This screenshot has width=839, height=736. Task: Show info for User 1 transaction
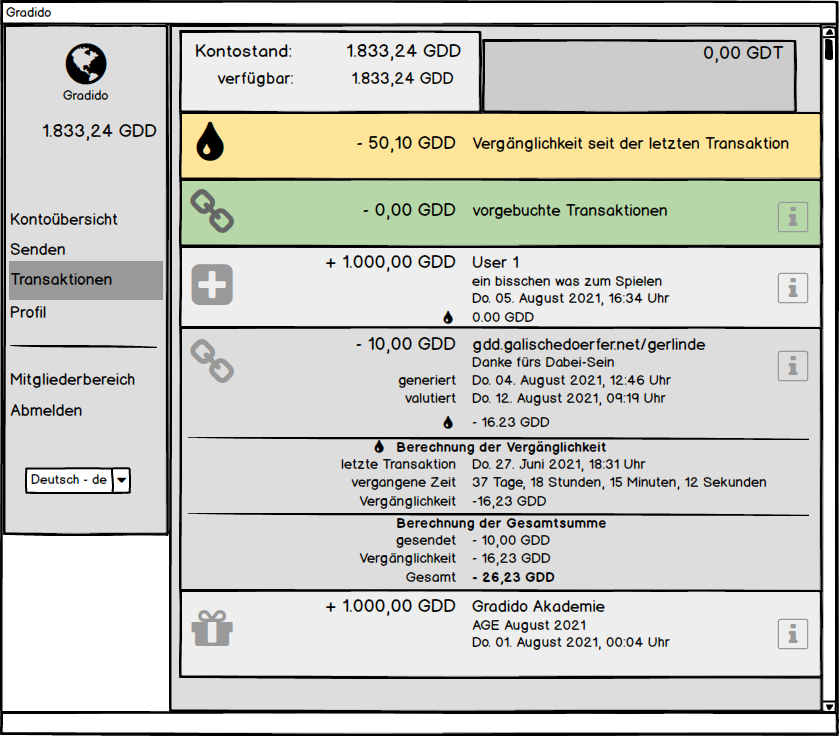792,288
